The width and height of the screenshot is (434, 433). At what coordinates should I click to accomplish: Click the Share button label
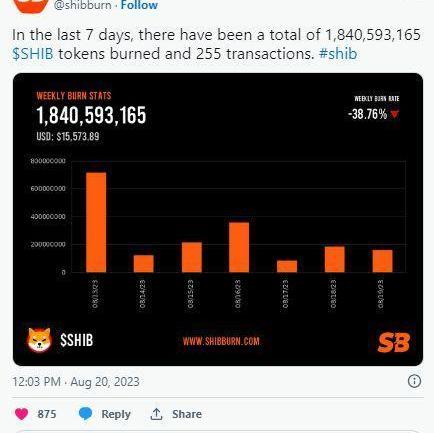click(x=187, y=414)
